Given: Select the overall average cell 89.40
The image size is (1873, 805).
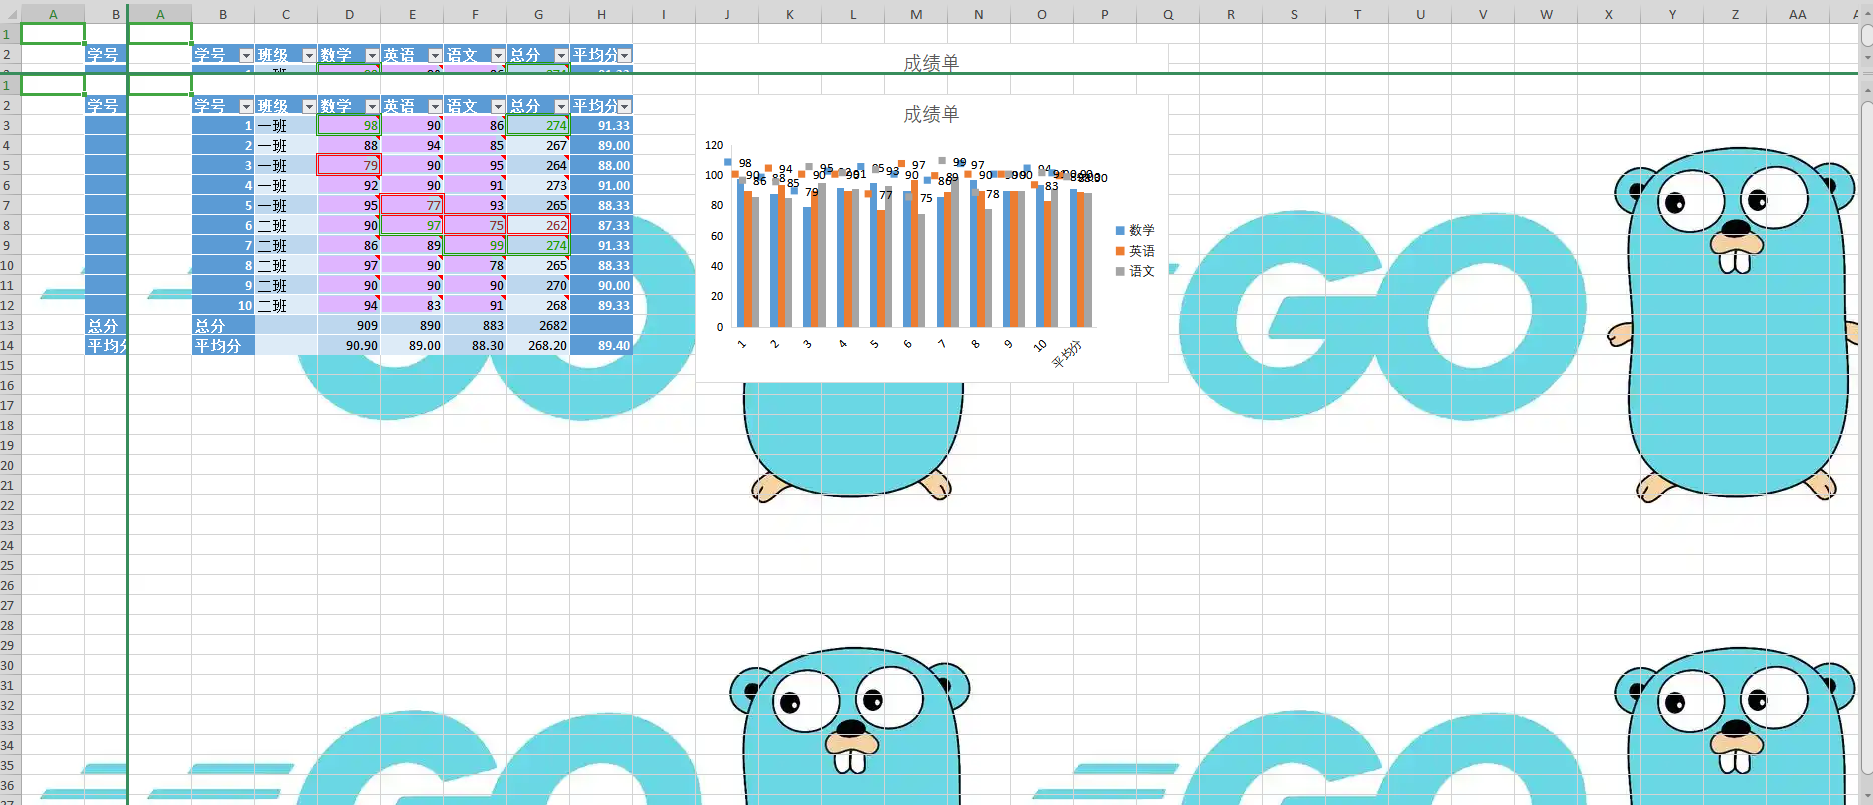Looking at the screenshot, I should tap(601, 345).
